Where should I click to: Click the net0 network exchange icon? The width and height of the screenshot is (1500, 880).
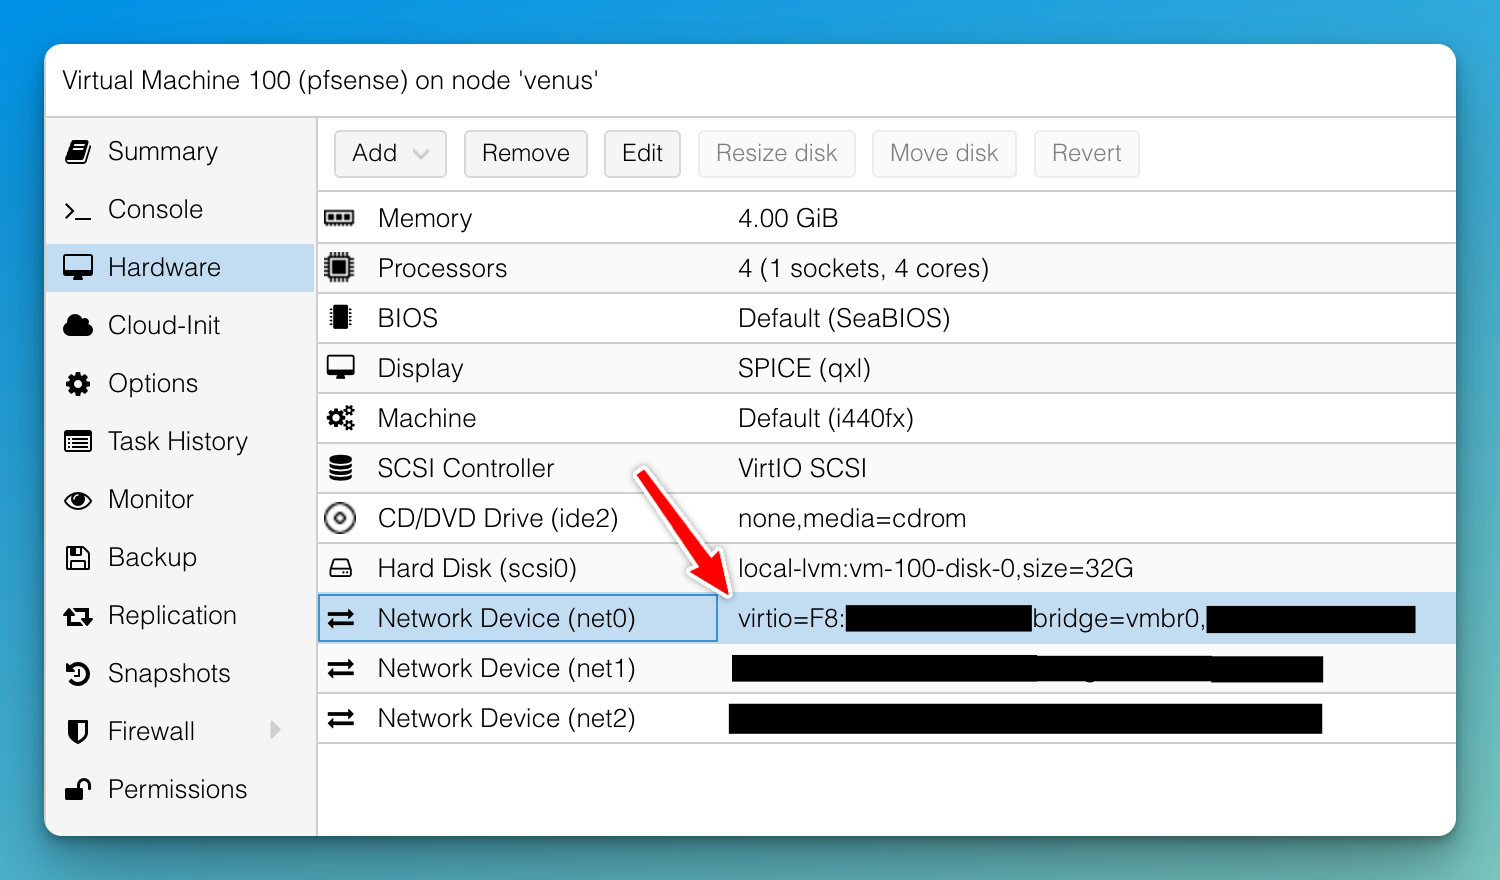click(341, 618)
